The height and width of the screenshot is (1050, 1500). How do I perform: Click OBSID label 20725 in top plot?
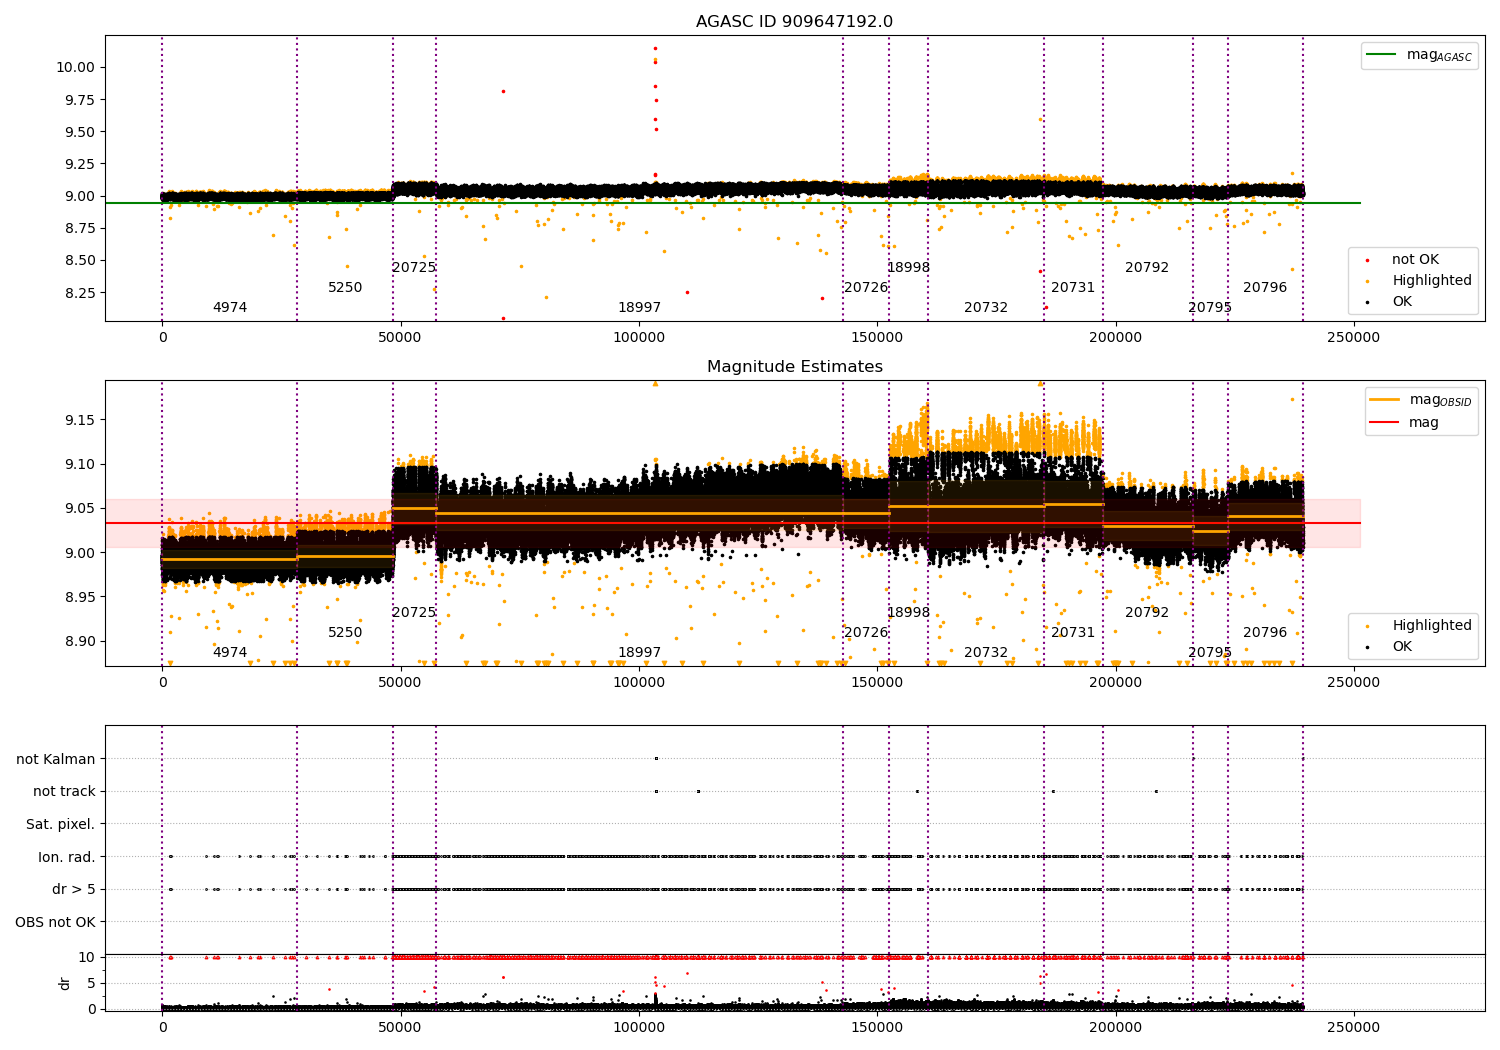pyautogui.click(x=414, y=268)
